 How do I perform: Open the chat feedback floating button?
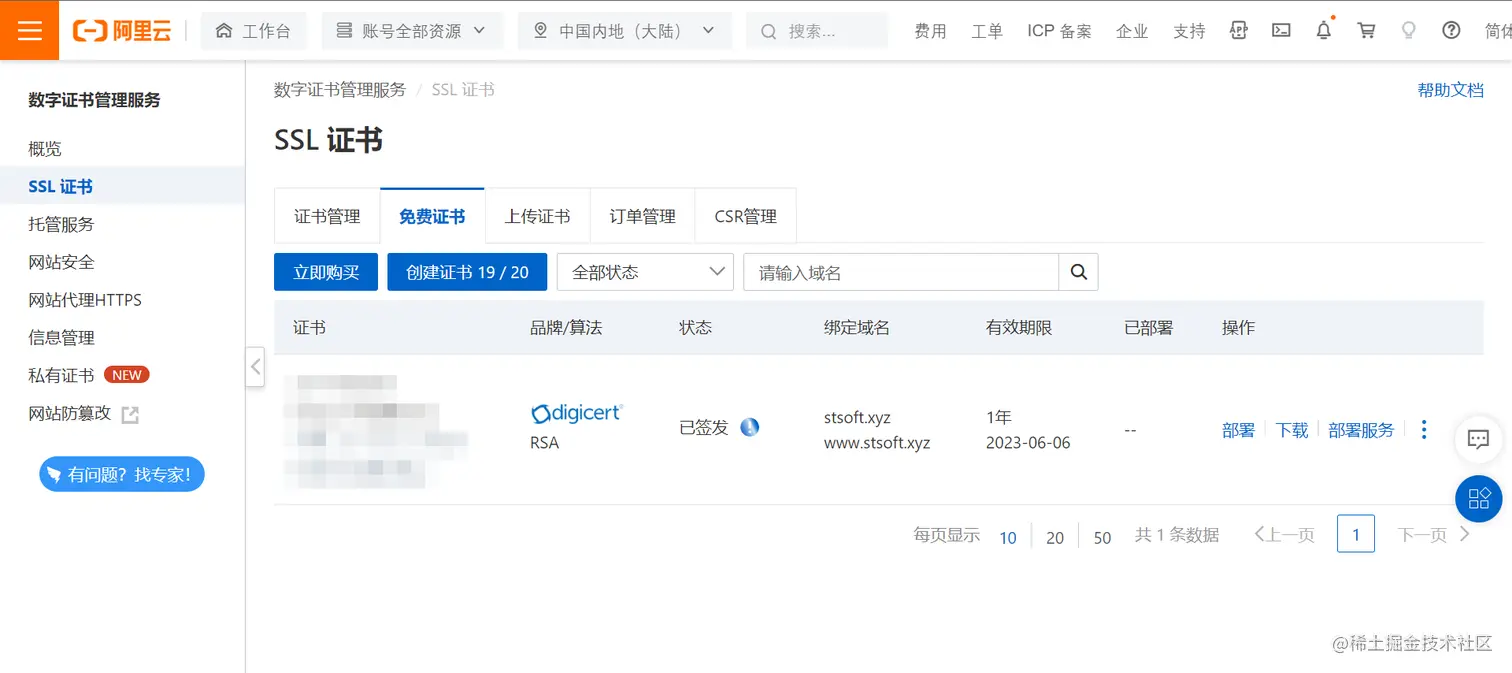click(1478, 438)
